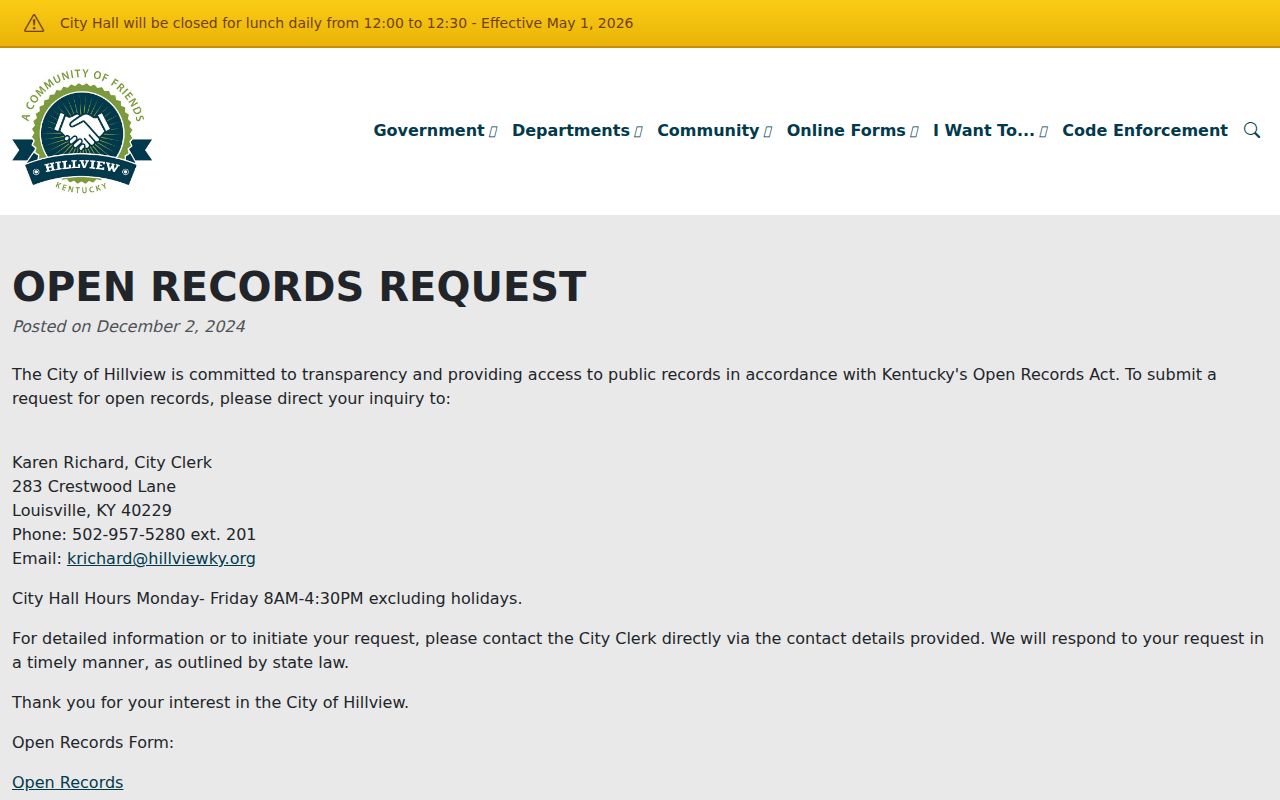Screen dimensions: 1280x800
Task: Expand I Want To... dropdown arrow
Action: tap(1043, 131)
